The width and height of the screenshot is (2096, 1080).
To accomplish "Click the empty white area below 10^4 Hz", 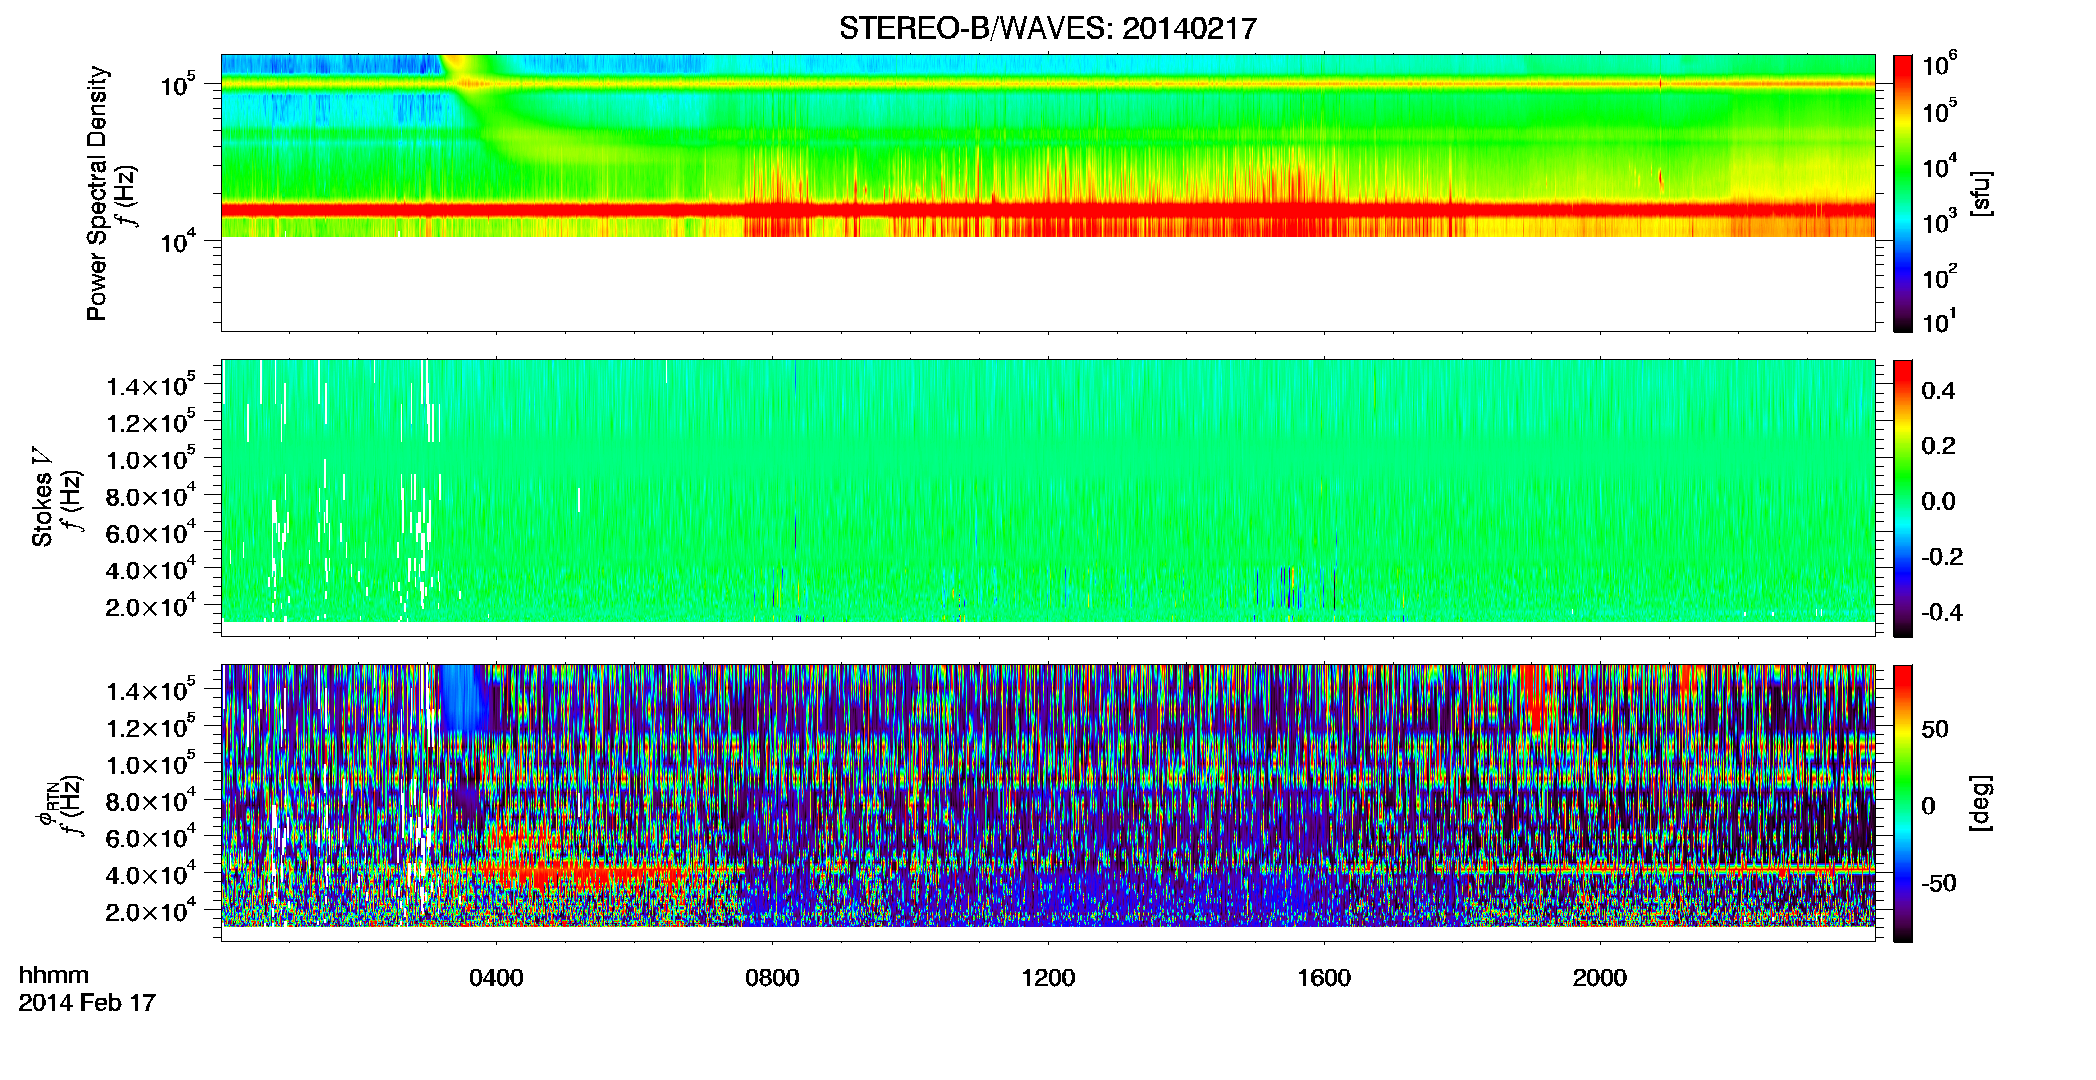I will click(x=1048, y=283).
